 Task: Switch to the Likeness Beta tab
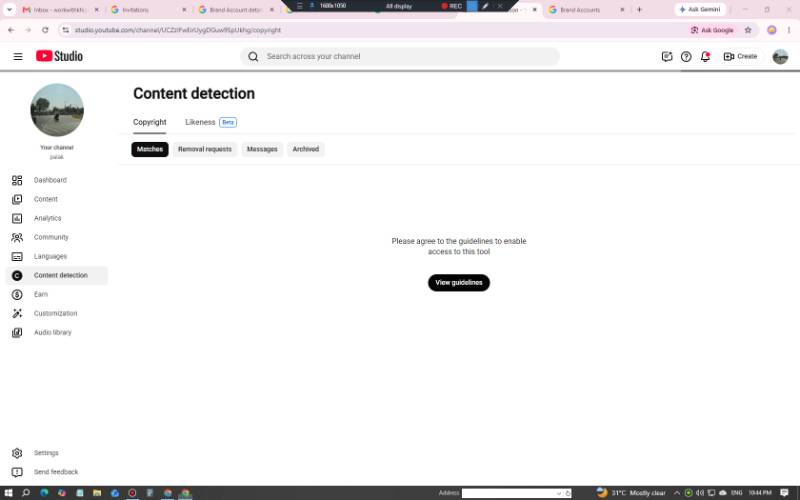[211, 122]
